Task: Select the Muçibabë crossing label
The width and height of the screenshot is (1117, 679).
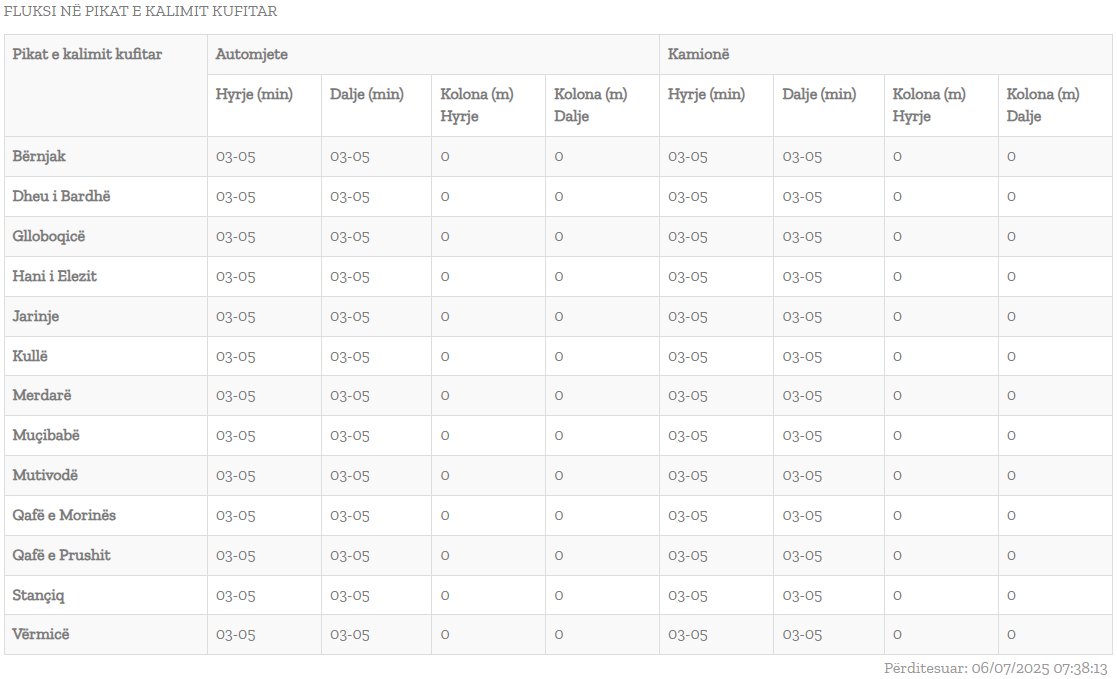Action: [46, 435]
